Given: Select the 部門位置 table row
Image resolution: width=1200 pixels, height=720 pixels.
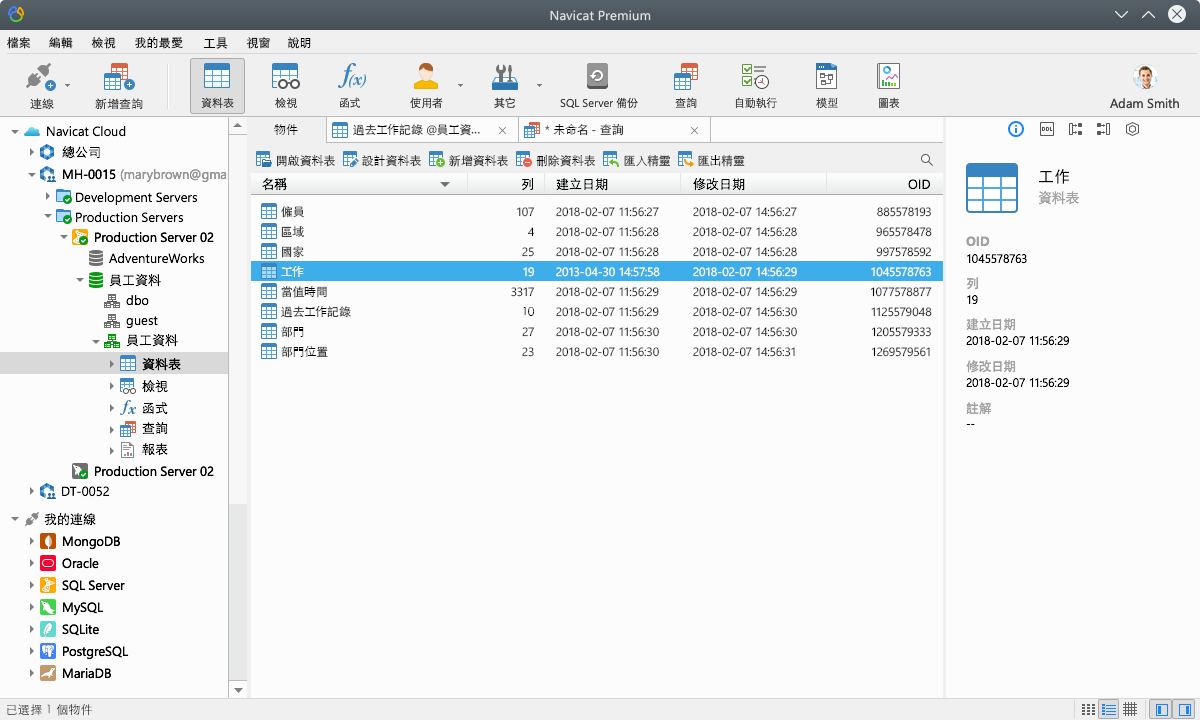Looking at the screenshot, I should coord(596,352).
